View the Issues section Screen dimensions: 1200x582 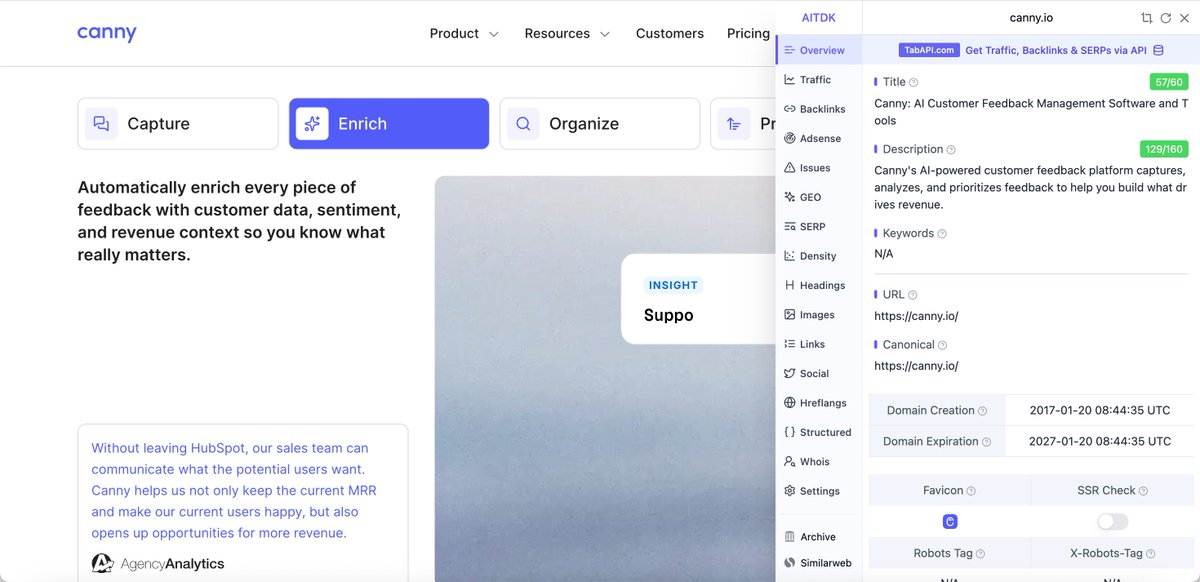[x=818, y=168]
